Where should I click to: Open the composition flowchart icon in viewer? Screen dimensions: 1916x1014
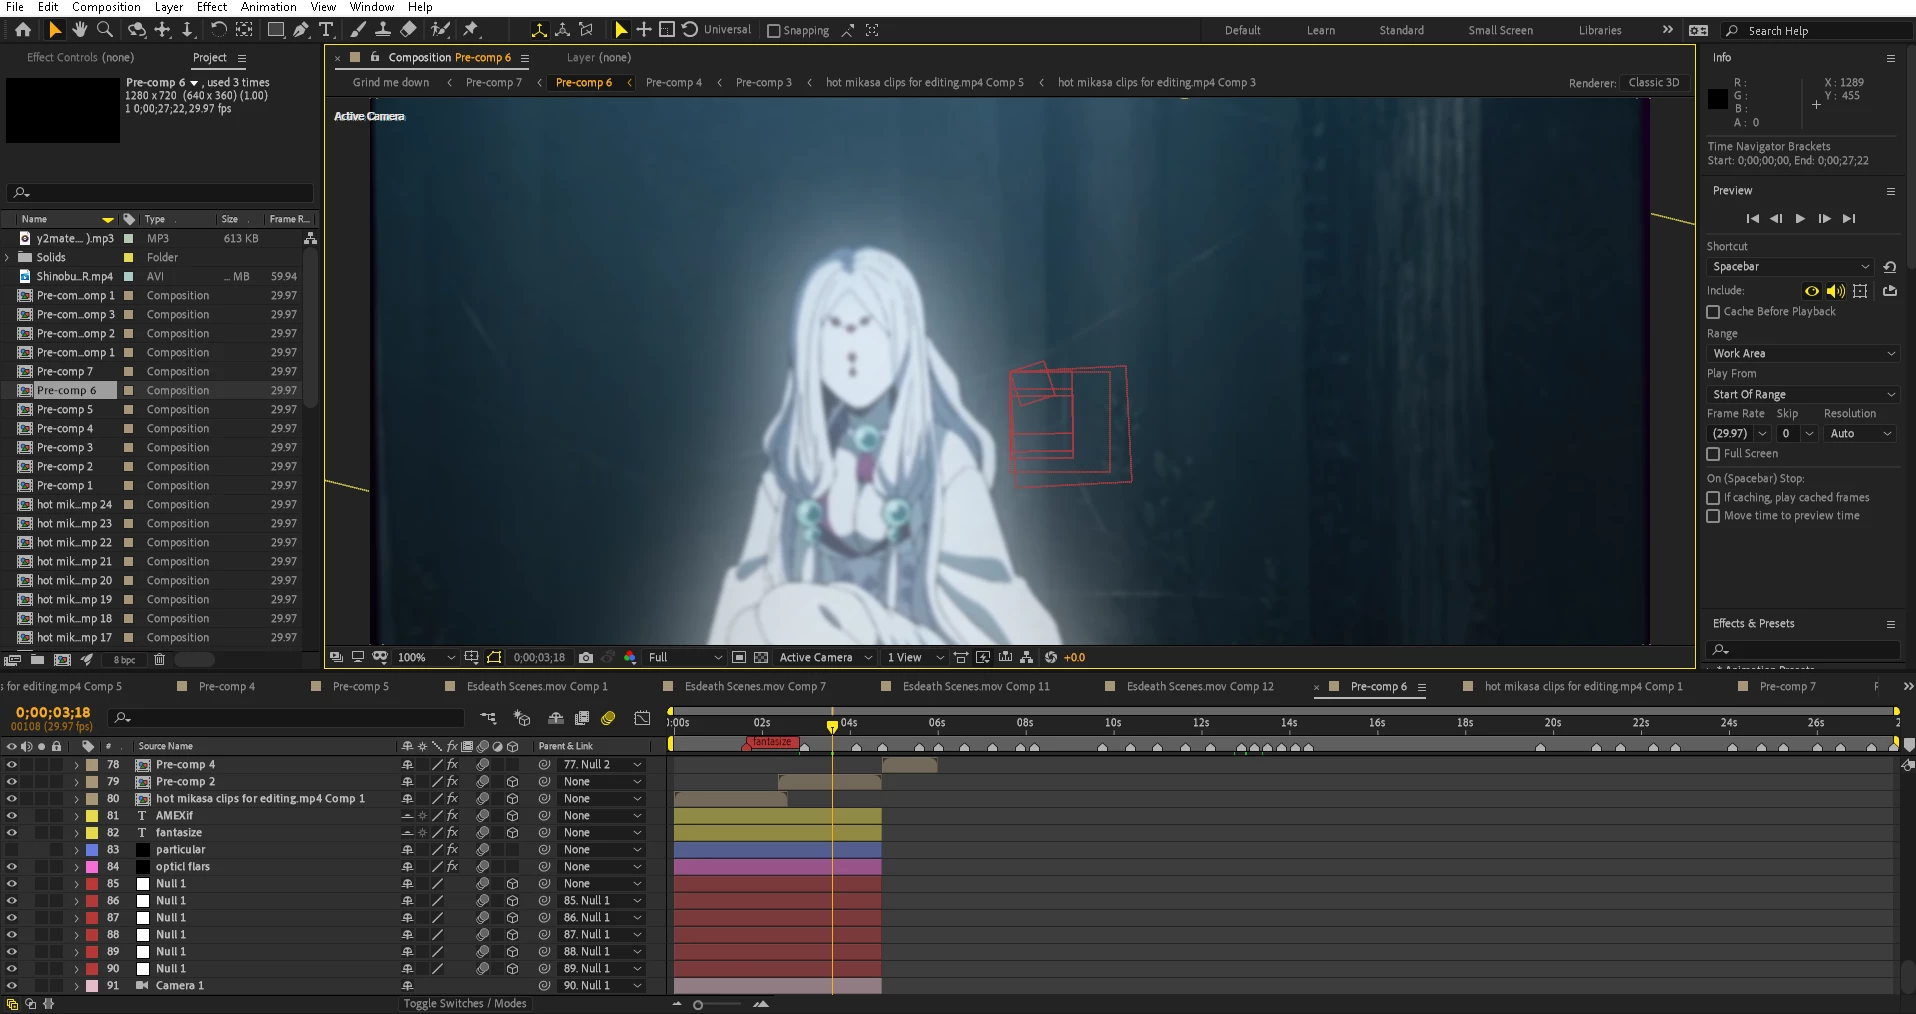tap(1027, 657)
